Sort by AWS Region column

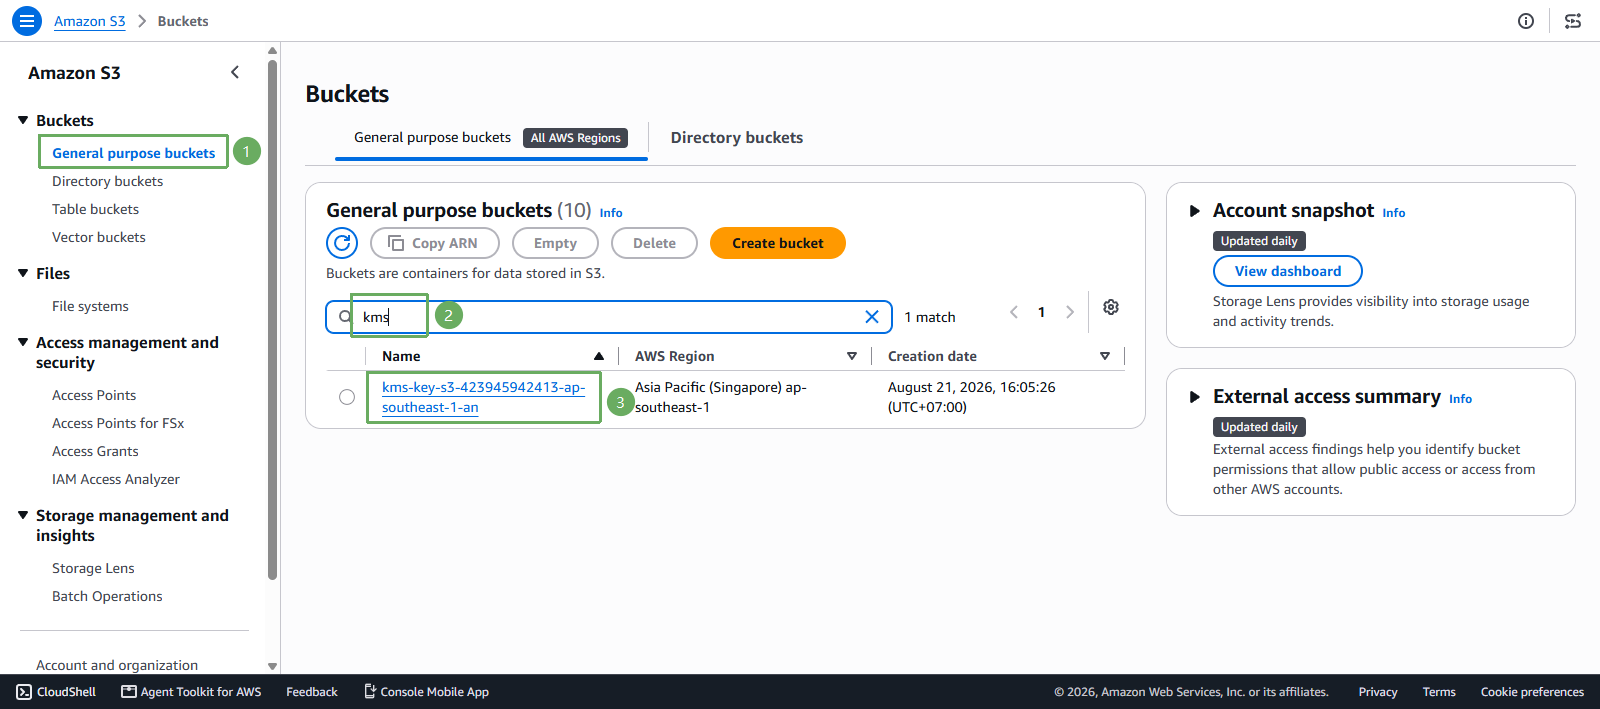852,356
